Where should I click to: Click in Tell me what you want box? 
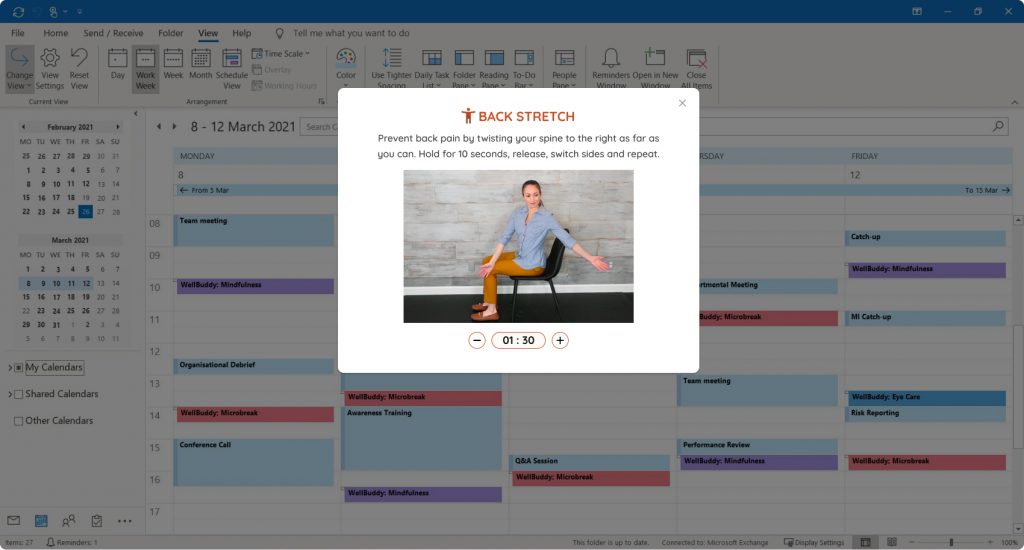[351, 33]
